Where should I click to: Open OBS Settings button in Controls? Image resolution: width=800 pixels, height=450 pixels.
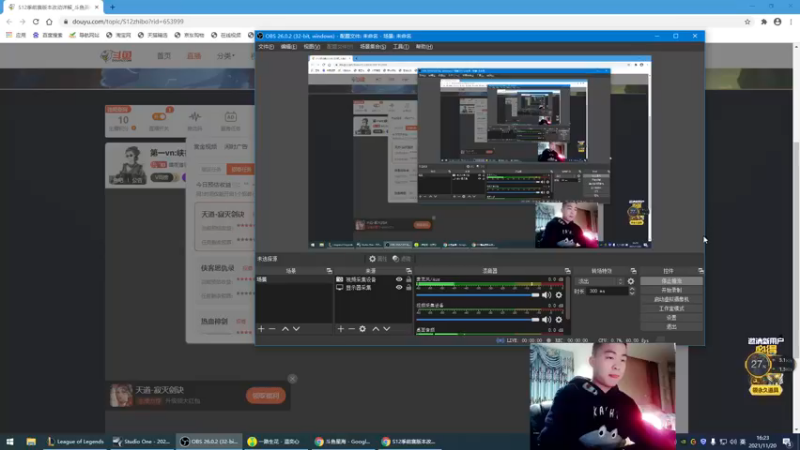click(x=671, y=318)
